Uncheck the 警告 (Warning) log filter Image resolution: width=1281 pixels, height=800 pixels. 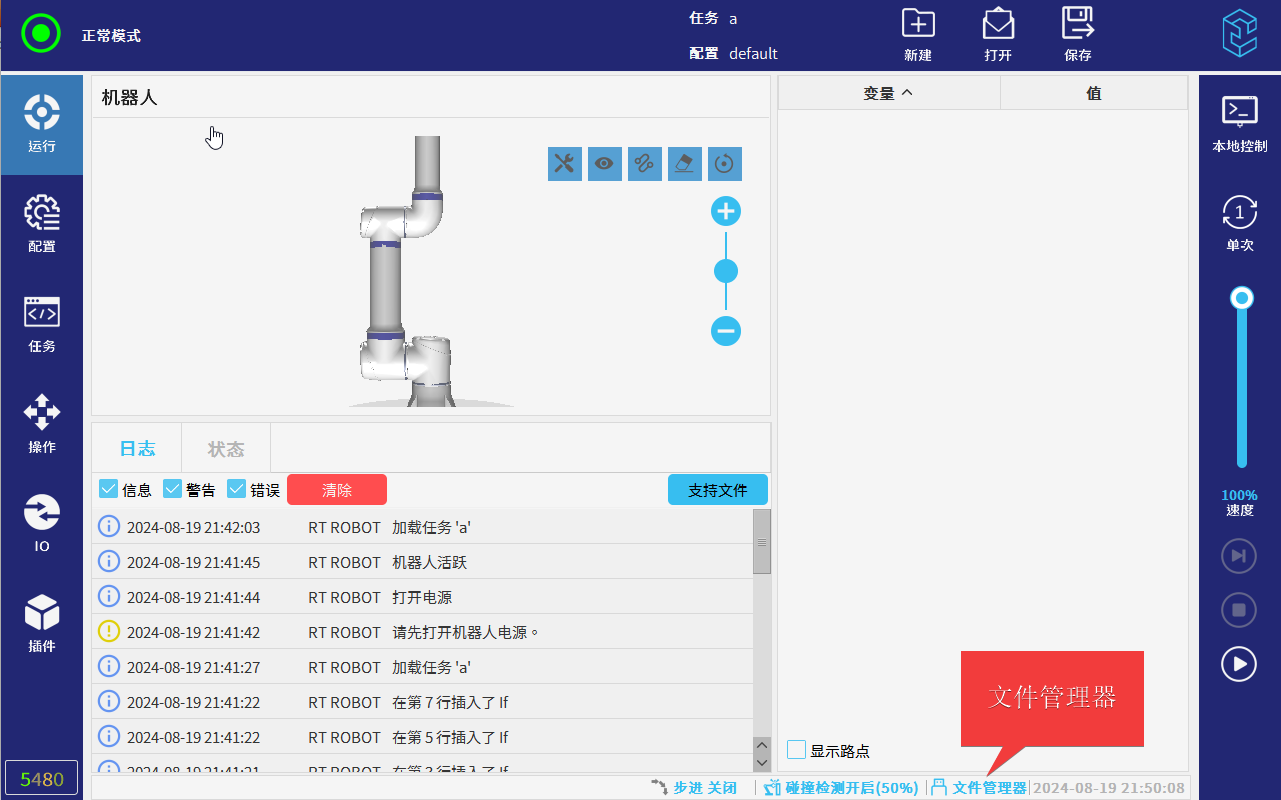(173, 489)
